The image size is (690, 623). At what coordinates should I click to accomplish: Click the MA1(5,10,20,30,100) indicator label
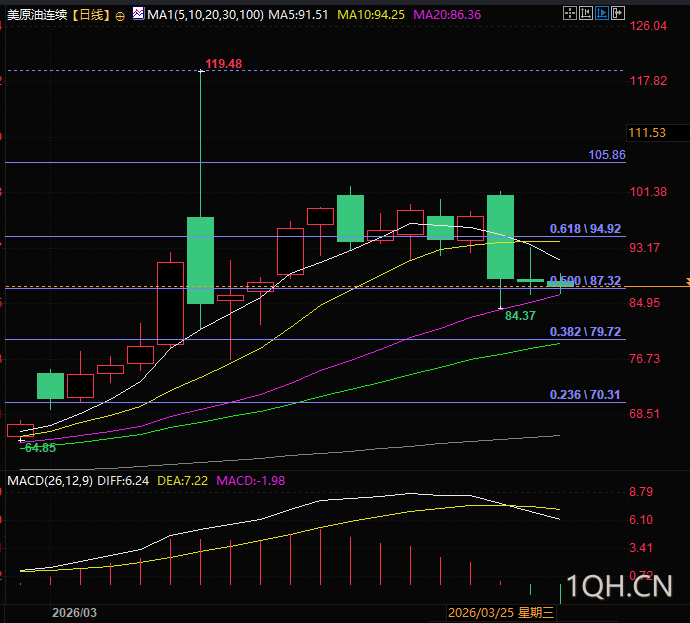(x=206, y=15)
